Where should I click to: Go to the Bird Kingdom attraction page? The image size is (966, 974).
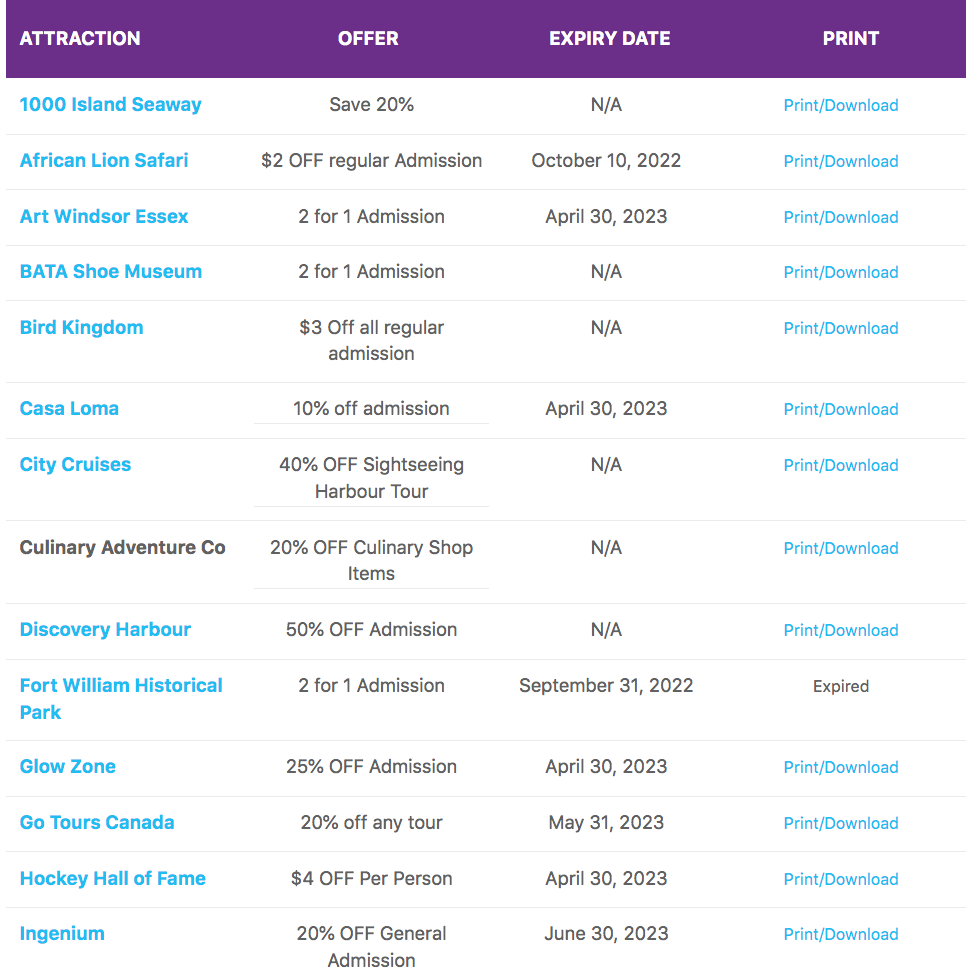81,327
